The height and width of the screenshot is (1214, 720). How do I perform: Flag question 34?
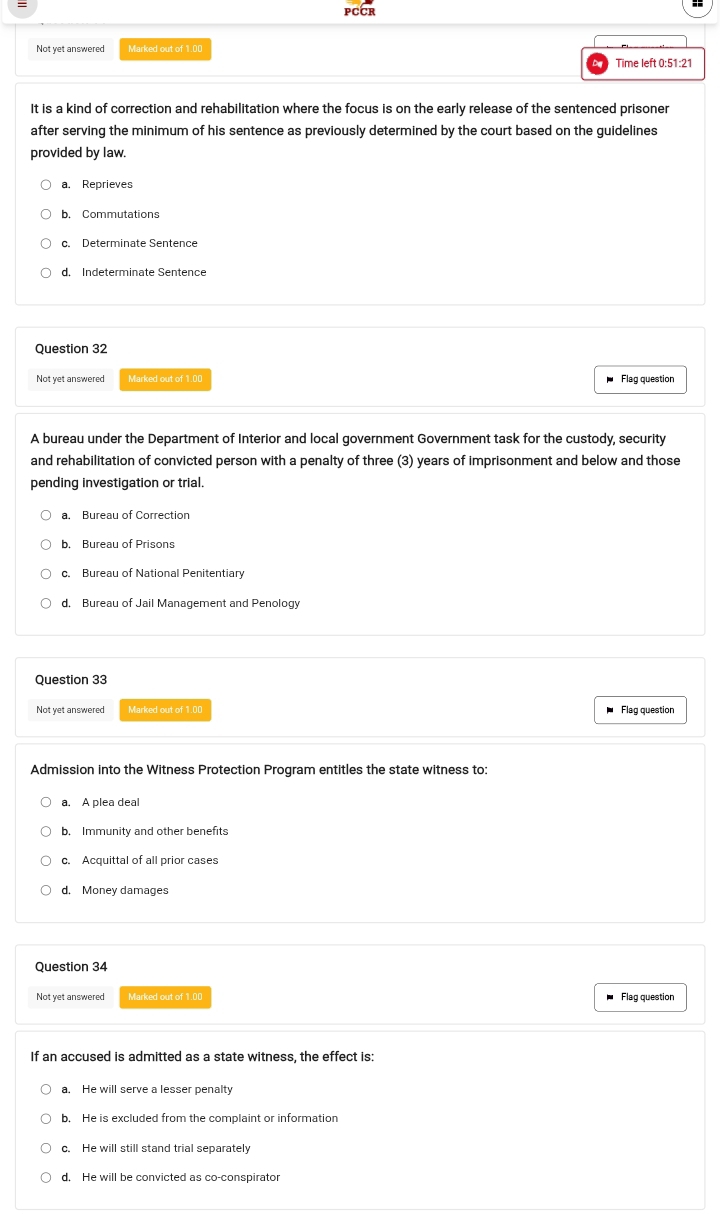click(640, 997)
